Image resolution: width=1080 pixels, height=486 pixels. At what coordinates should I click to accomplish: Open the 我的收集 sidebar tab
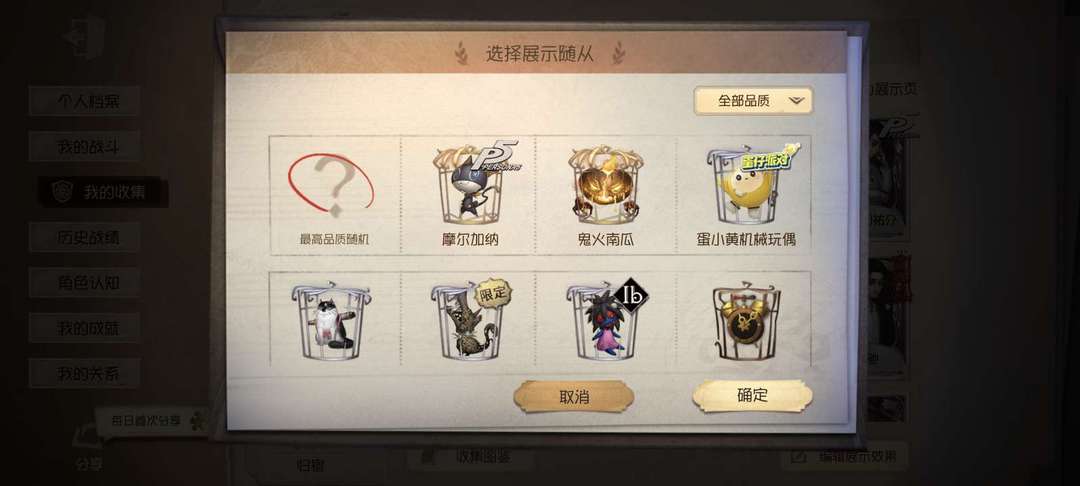tap(103, 192)
